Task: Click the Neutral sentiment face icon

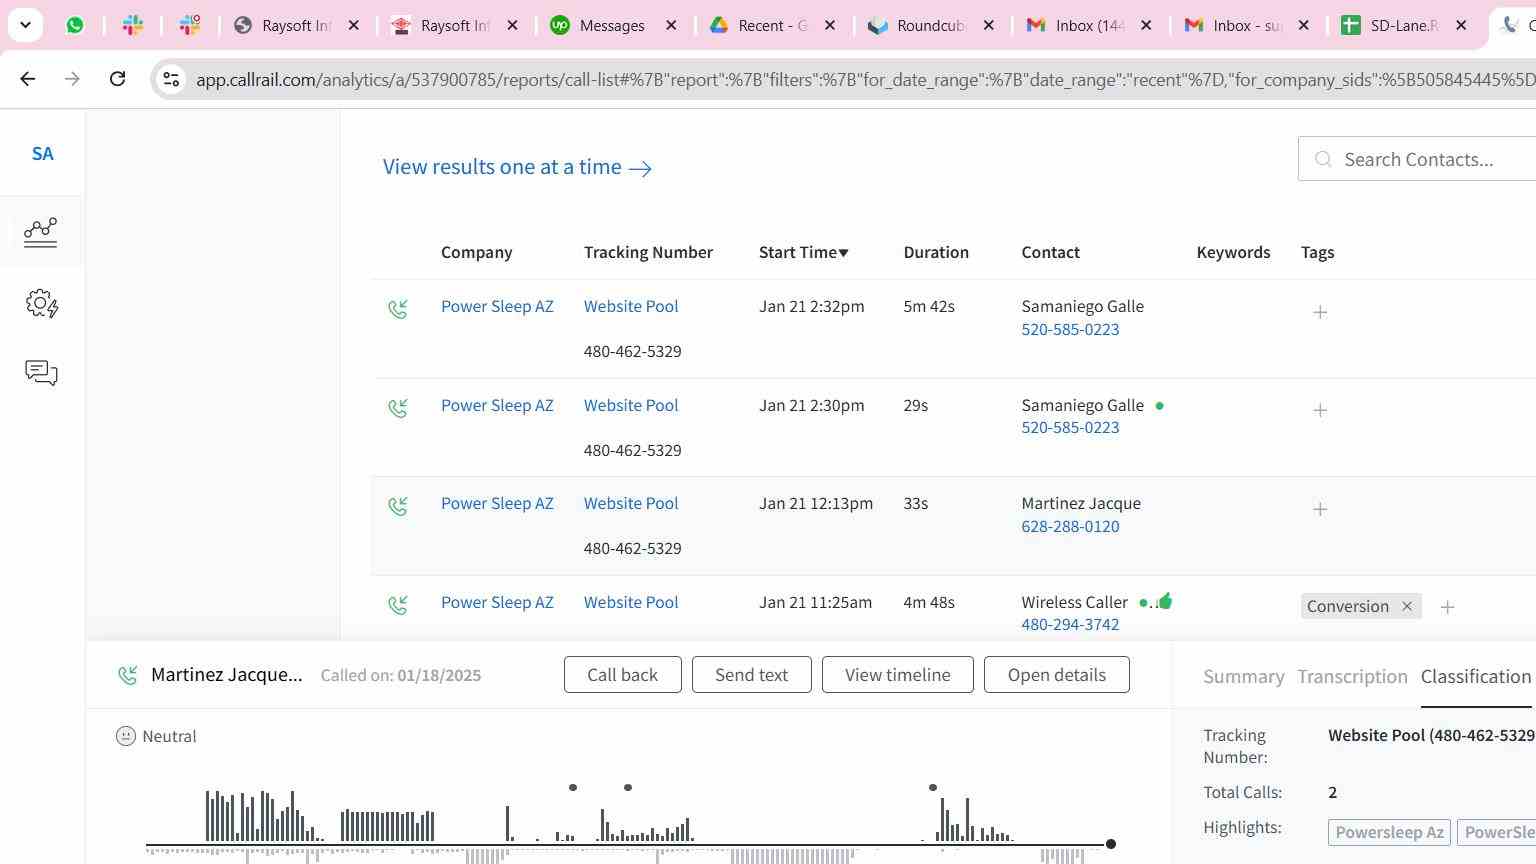Action: tap(126, 736)
